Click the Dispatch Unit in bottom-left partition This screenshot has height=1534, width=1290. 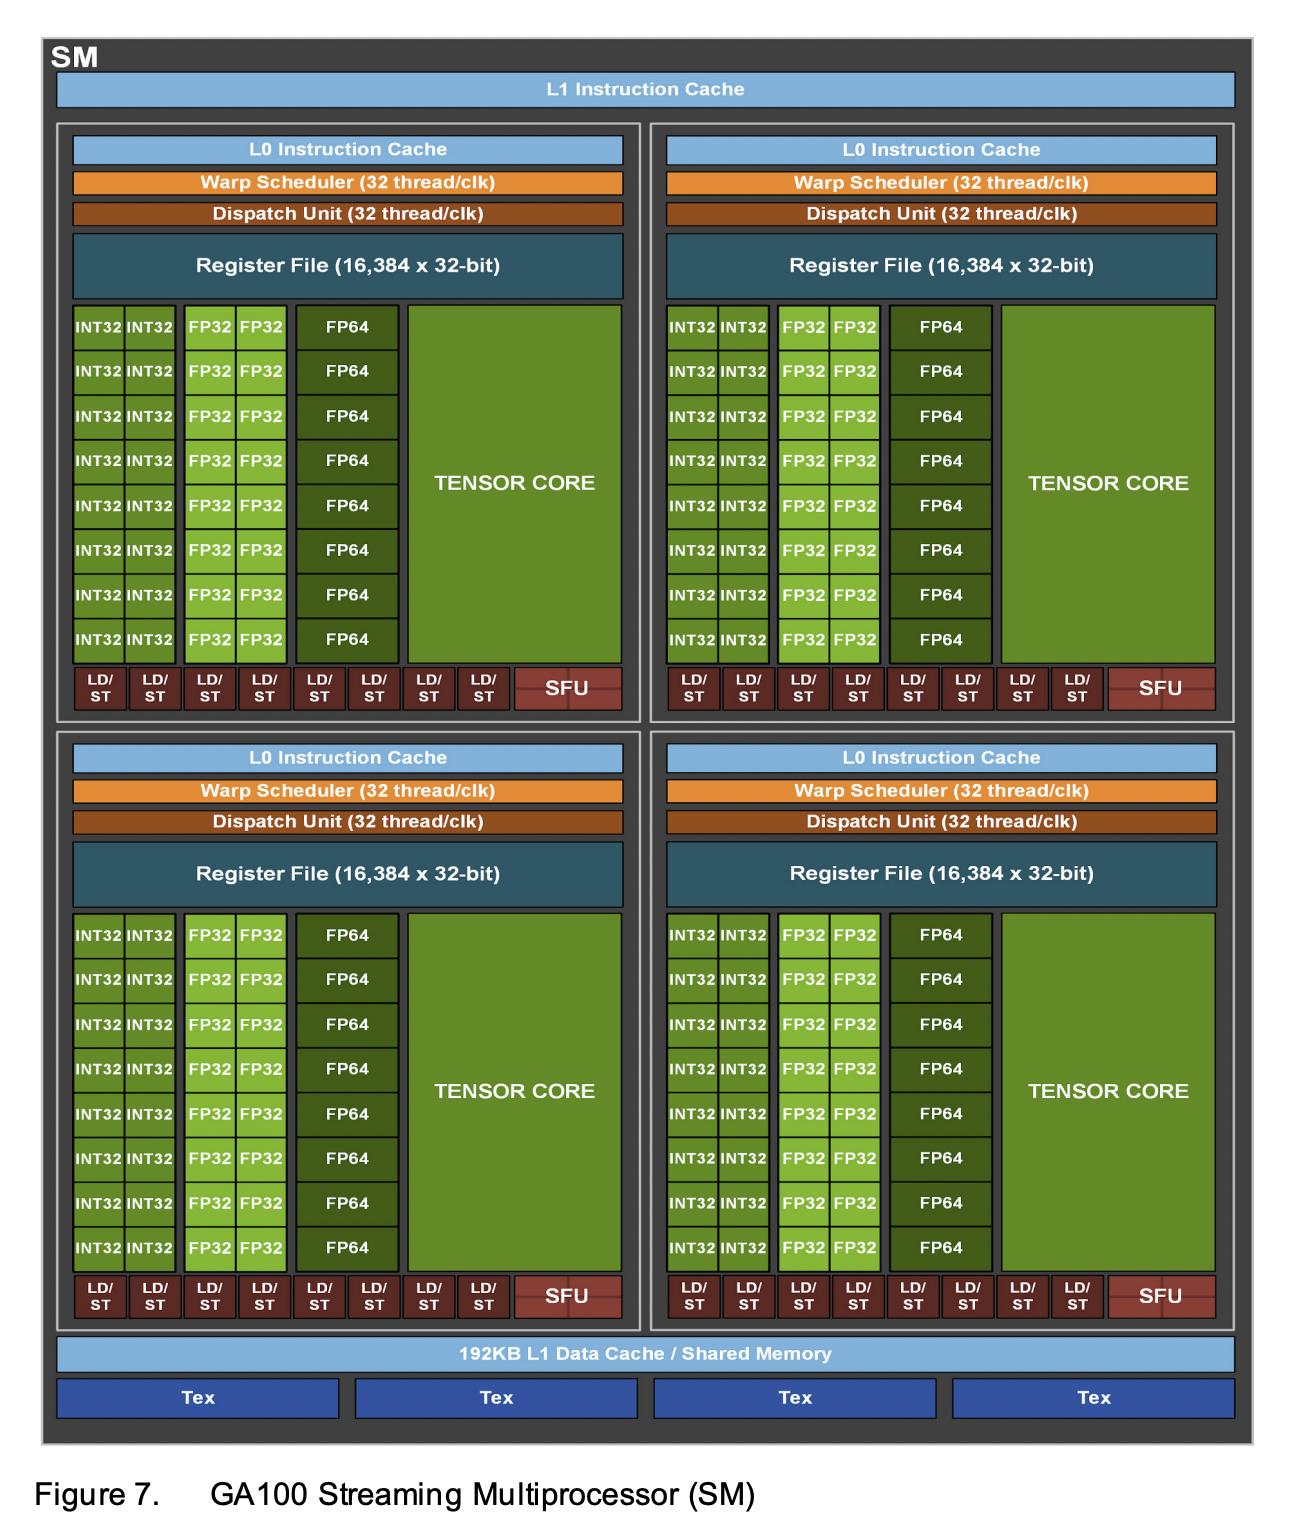click(x=348, y=822)
